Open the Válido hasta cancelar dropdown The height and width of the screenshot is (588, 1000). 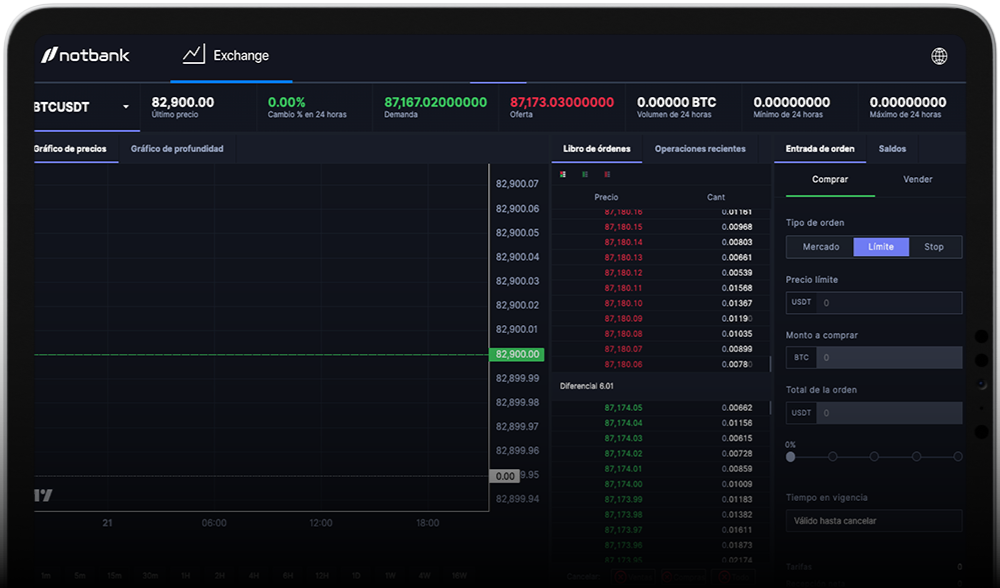[x=874, y=520]
